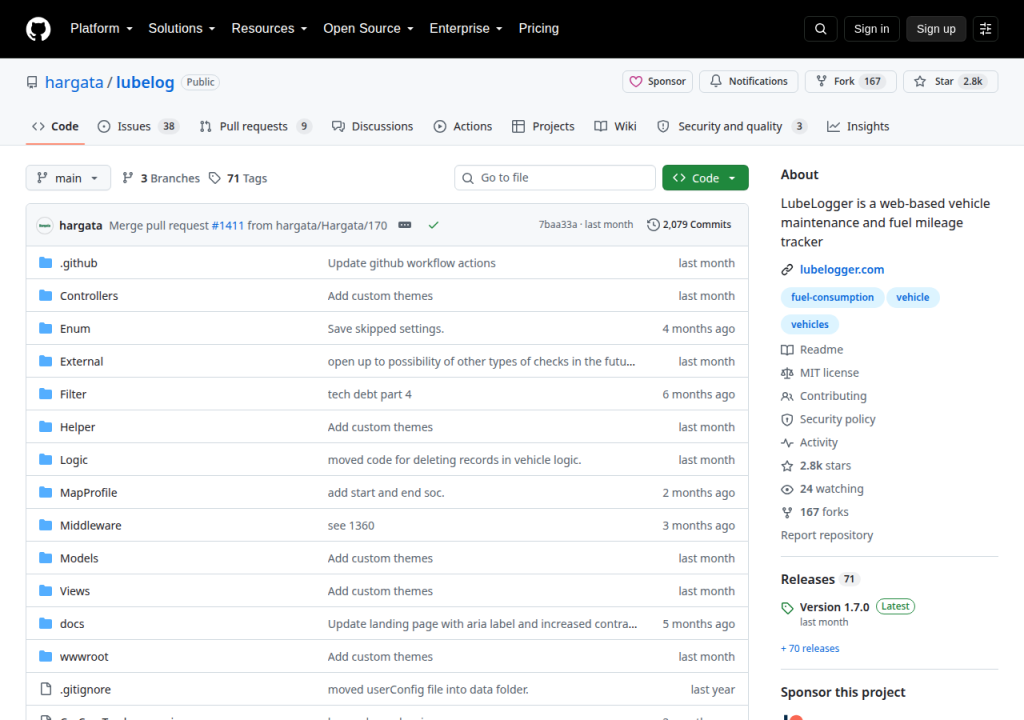This screenshot has height=720, width=1024.
Task: Open the search magnifier icon in header
Action: coord(820,29)
